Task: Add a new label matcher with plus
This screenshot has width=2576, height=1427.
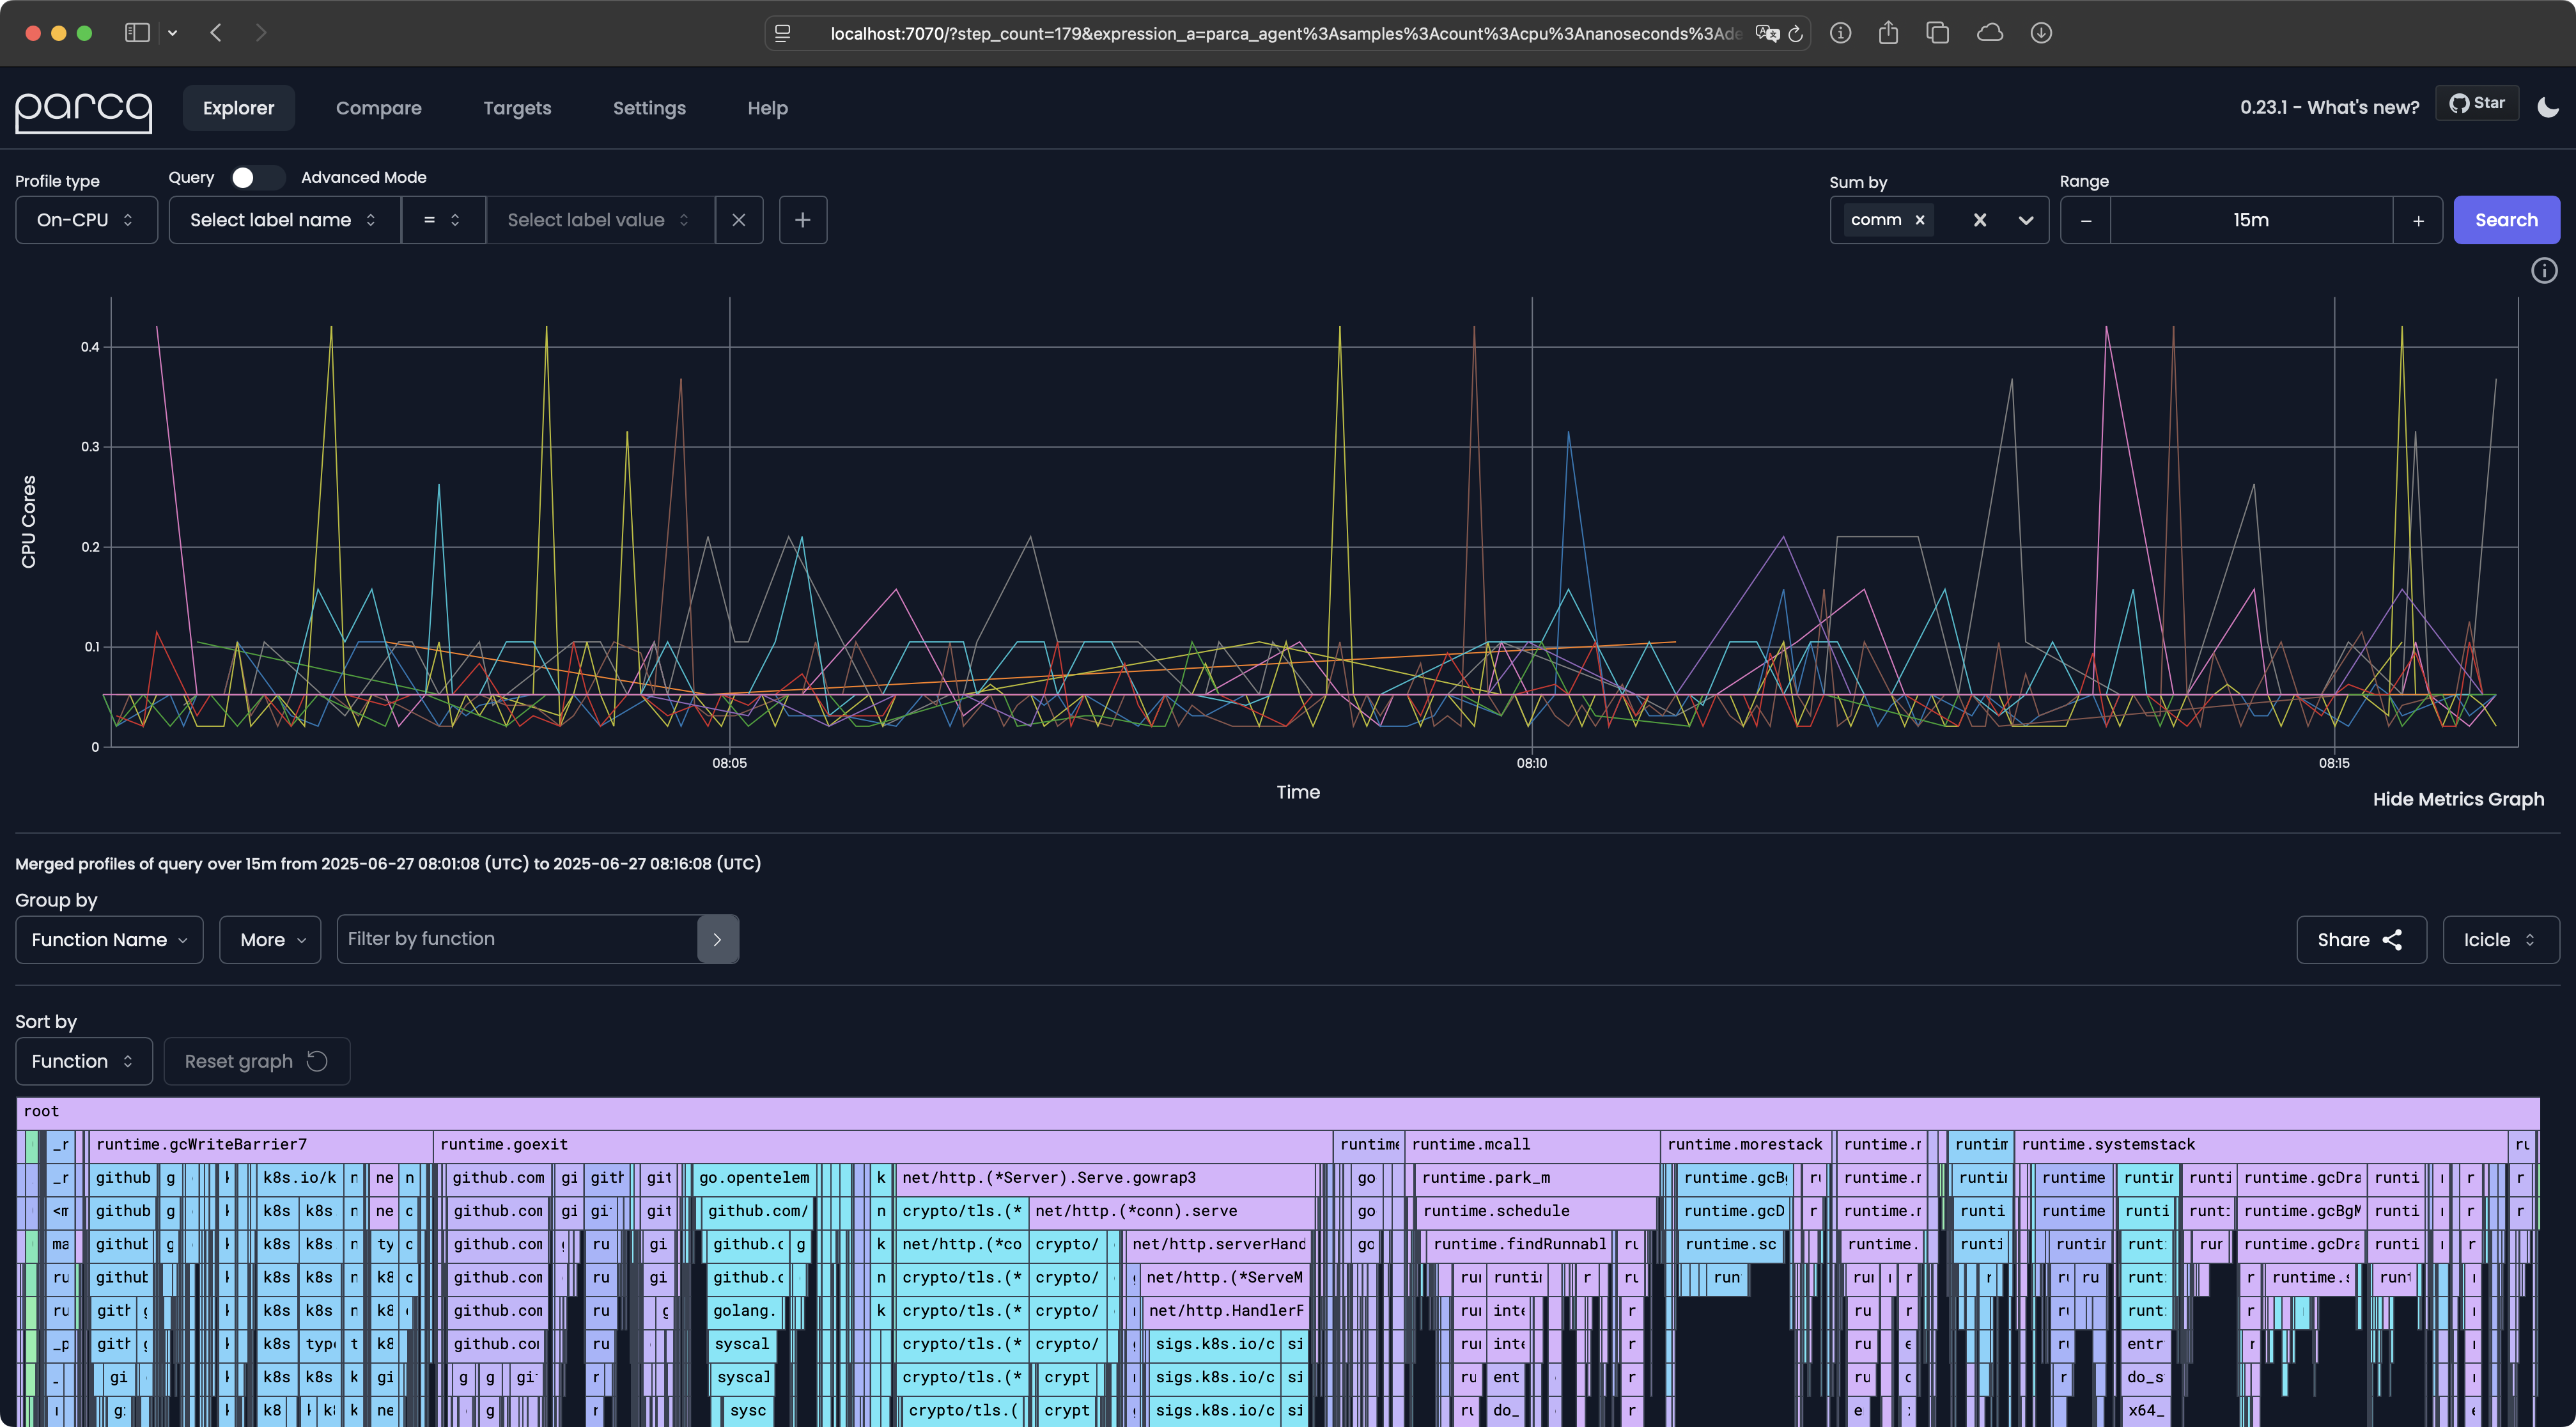Action: pos(802,220)
